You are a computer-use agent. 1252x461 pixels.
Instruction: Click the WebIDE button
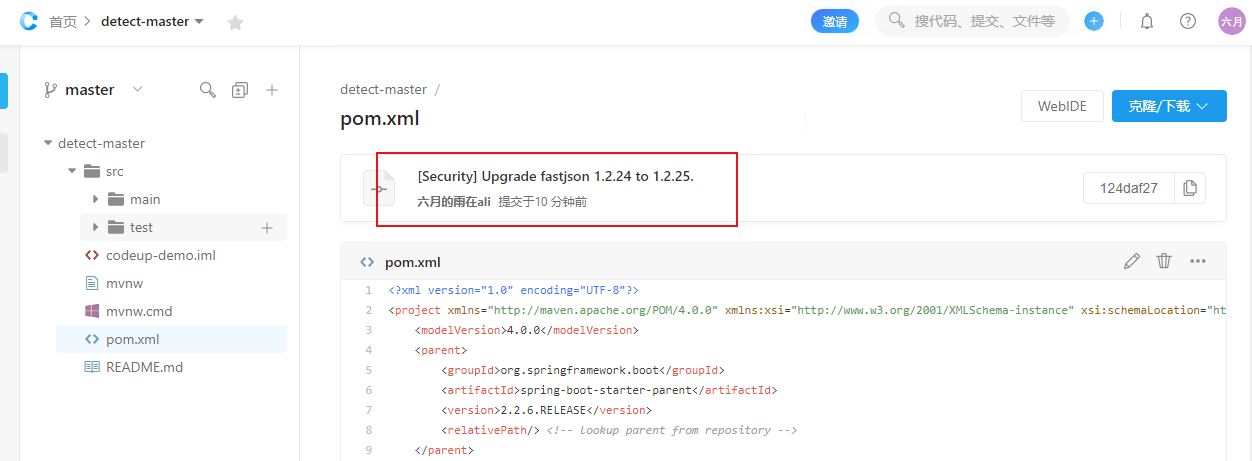pyautogui.click(x=1062, y=106)
